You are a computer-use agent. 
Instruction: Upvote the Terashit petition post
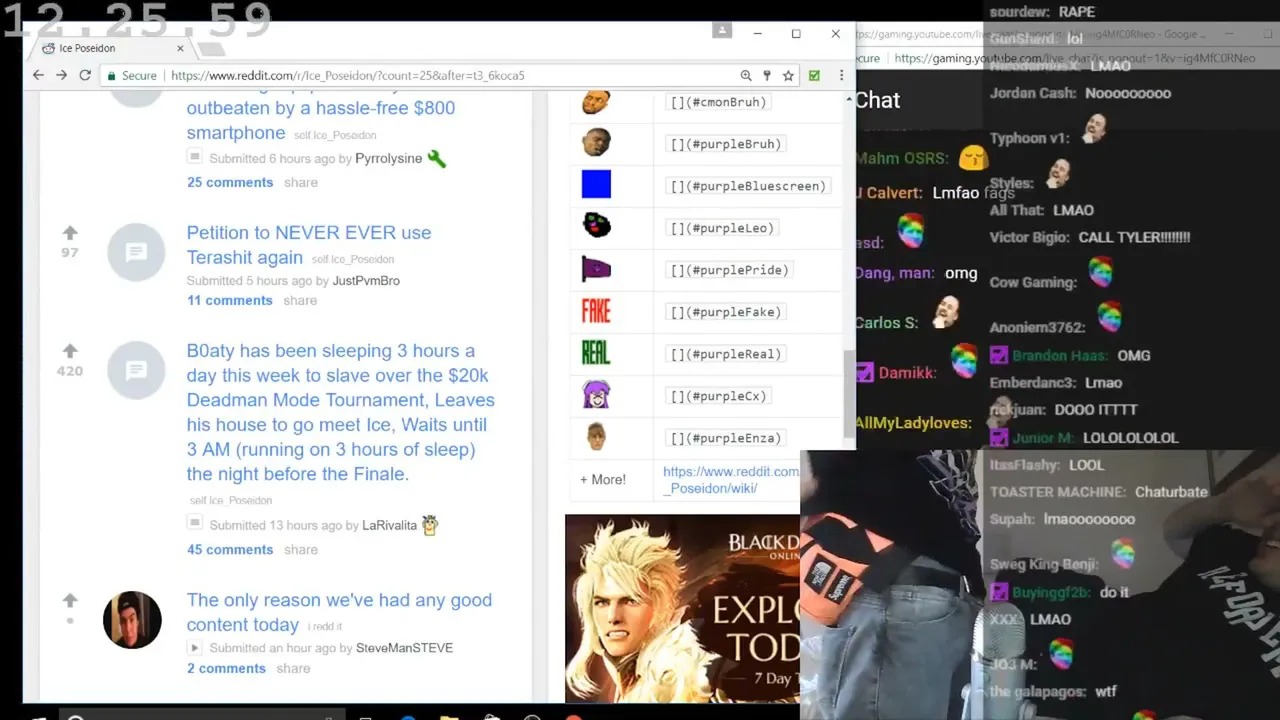[70, 233]
